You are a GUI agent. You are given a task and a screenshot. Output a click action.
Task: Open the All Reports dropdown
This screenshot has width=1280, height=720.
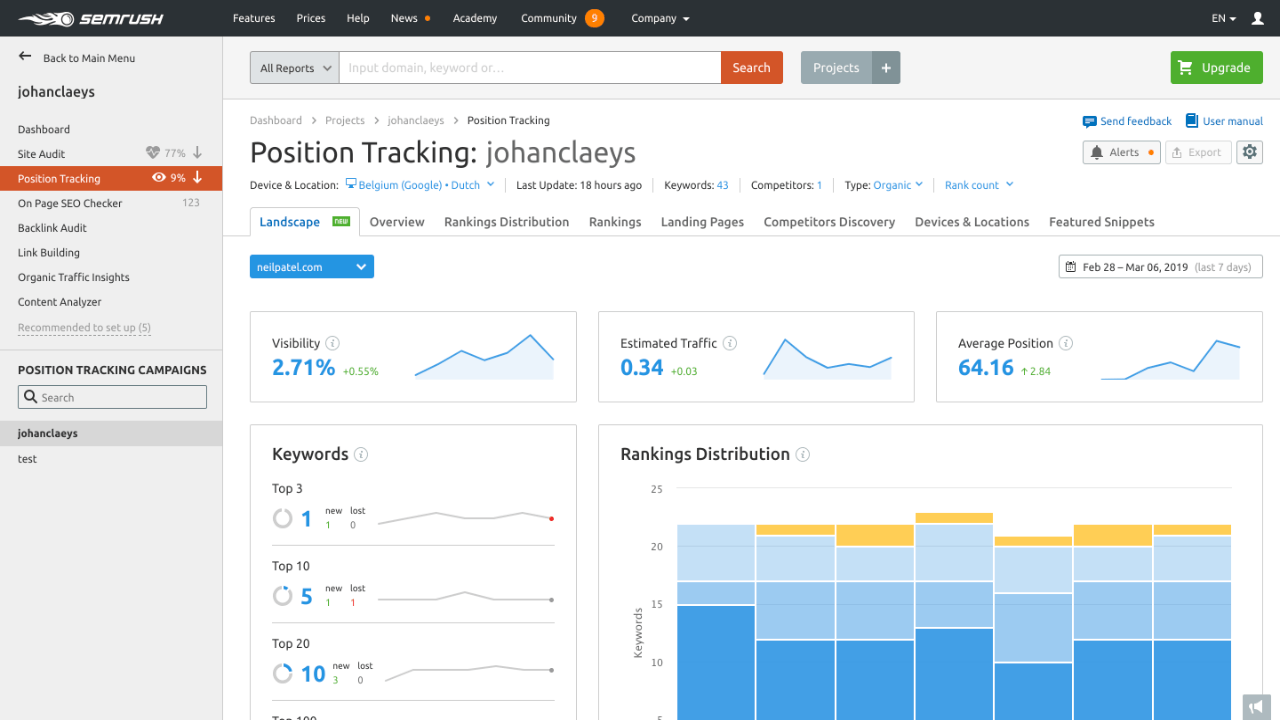pyautogui.click(x=295, y=67)
